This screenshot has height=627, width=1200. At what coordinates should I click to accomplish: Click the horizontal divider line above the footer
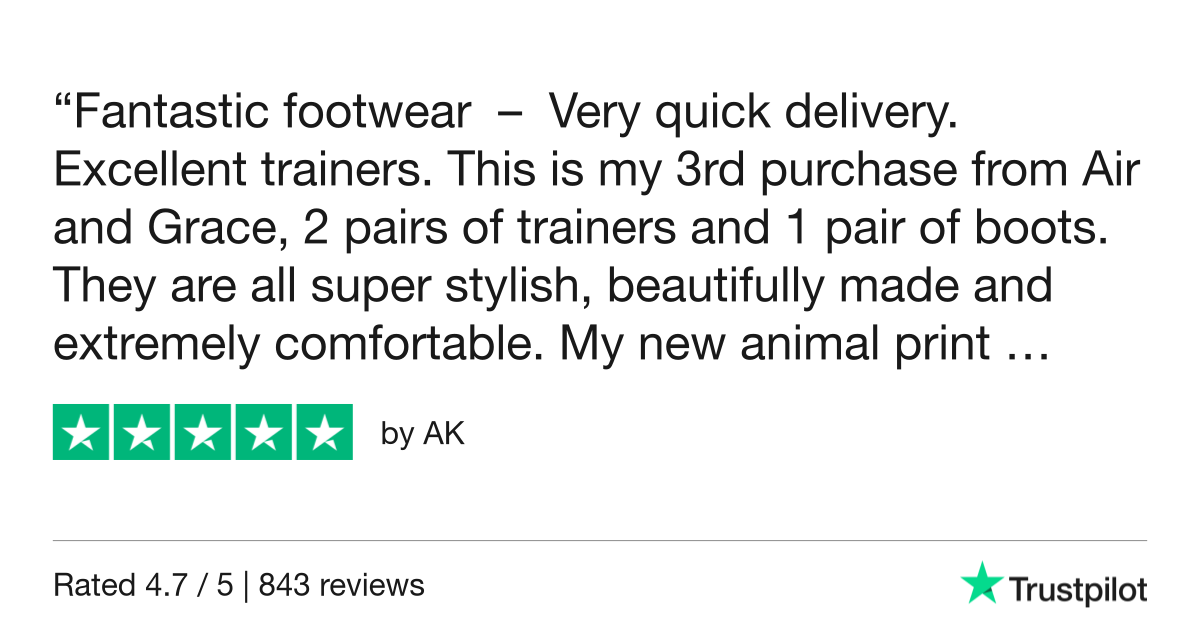[600, 541]
